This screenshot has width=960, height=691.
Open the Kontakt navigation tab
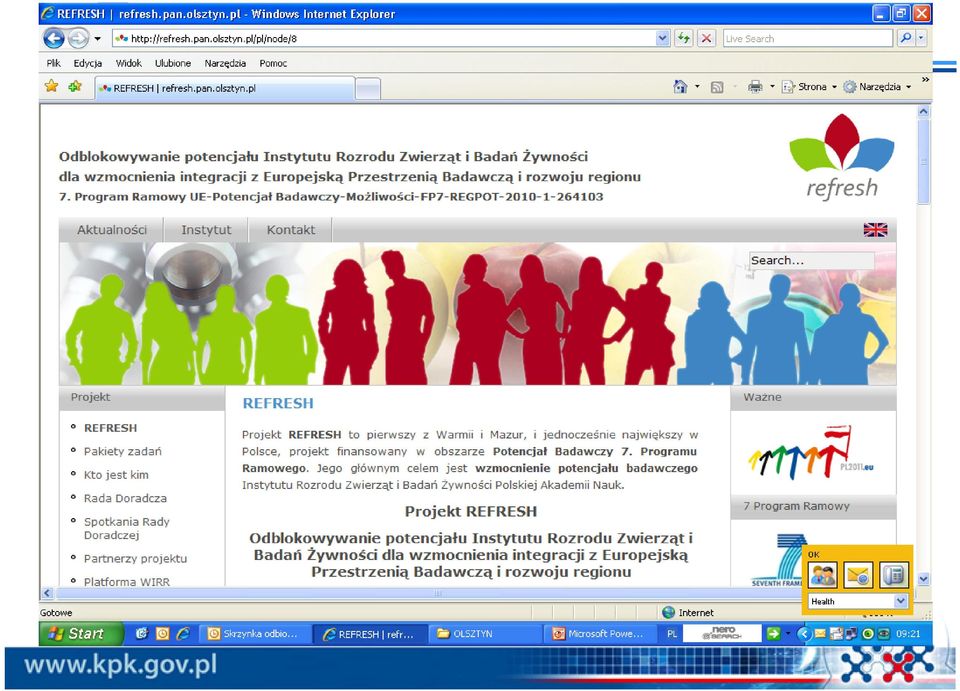290,230
